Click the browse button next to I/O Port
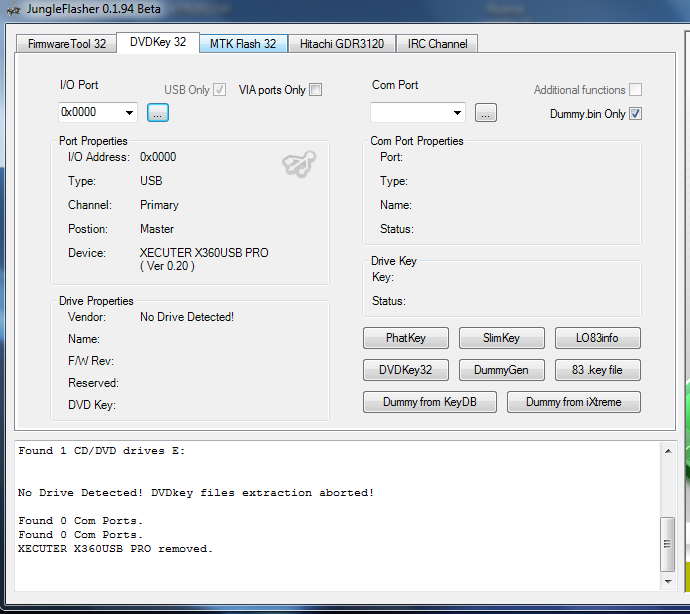This screenshot has width=690, height=614. [158, 113]
